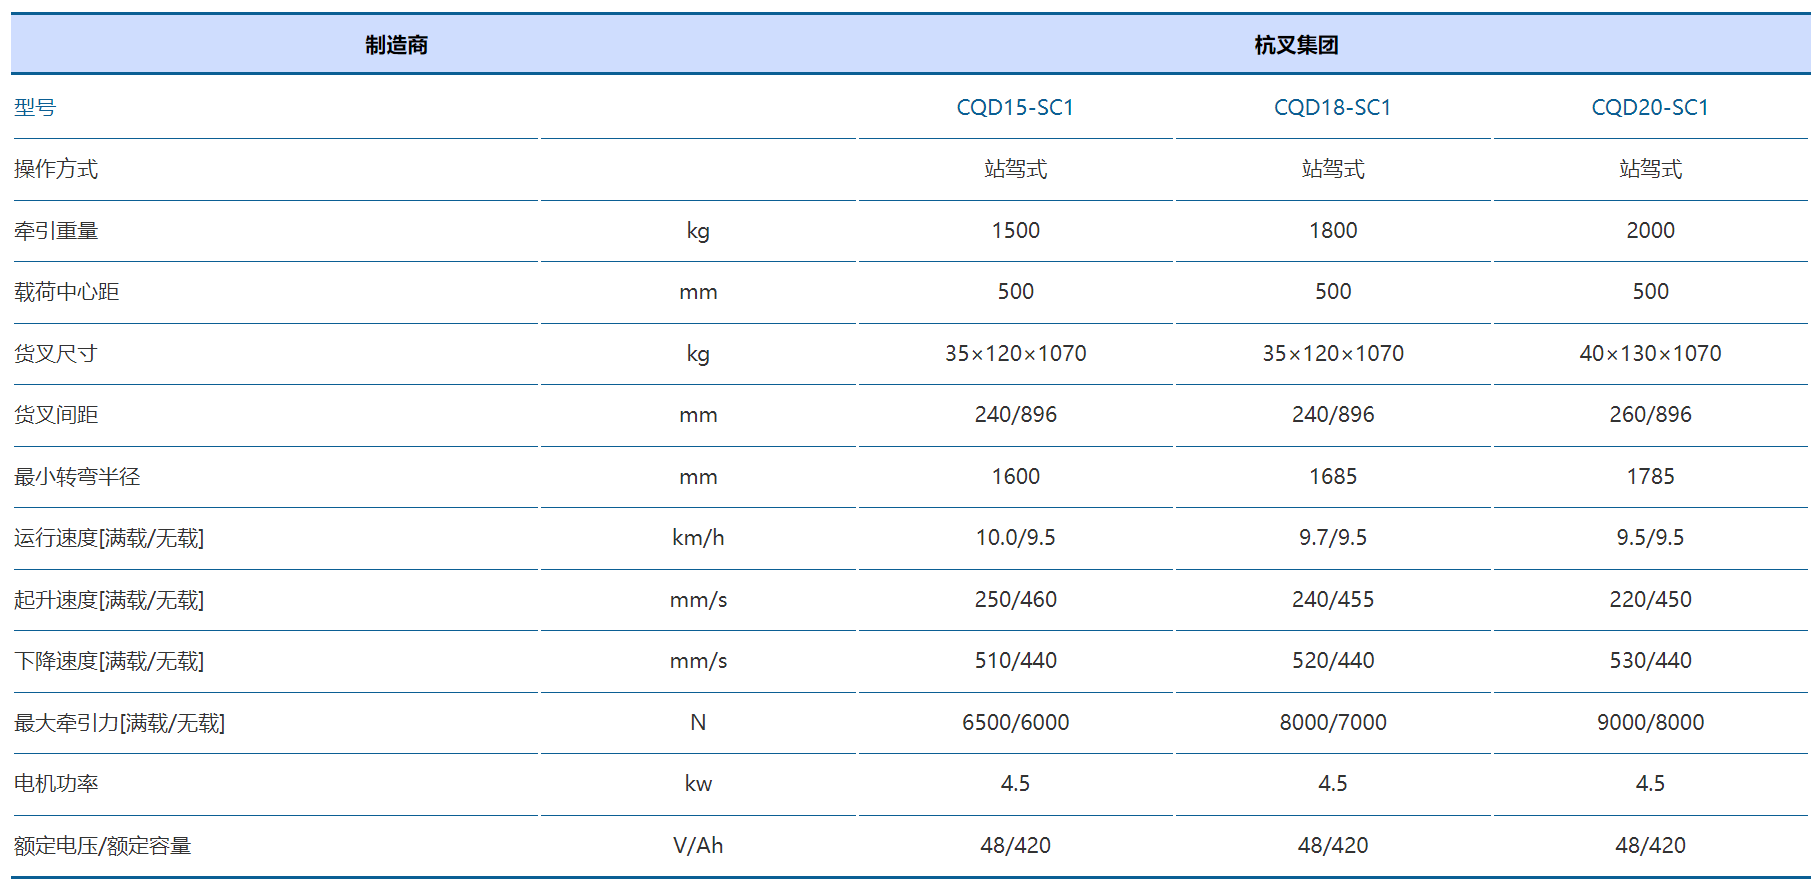Image resolution: width=1813 pixels, height=890 pixels.
Task: Click the V/Ah unit cell
Action: 698,846
